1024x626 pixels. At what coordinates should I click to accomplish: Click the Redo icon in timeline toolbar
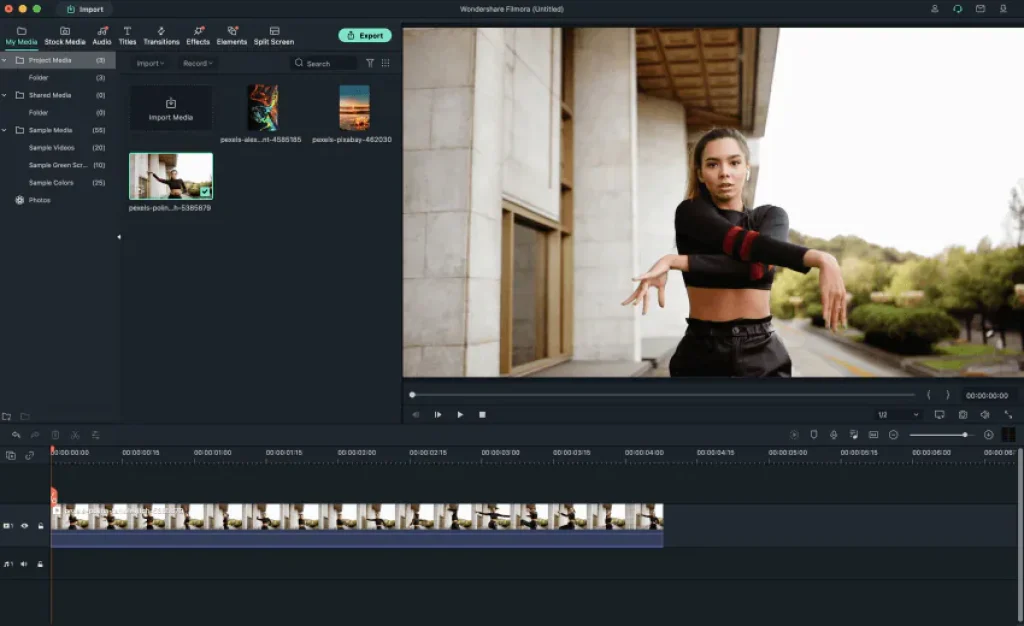coord(35,435)
